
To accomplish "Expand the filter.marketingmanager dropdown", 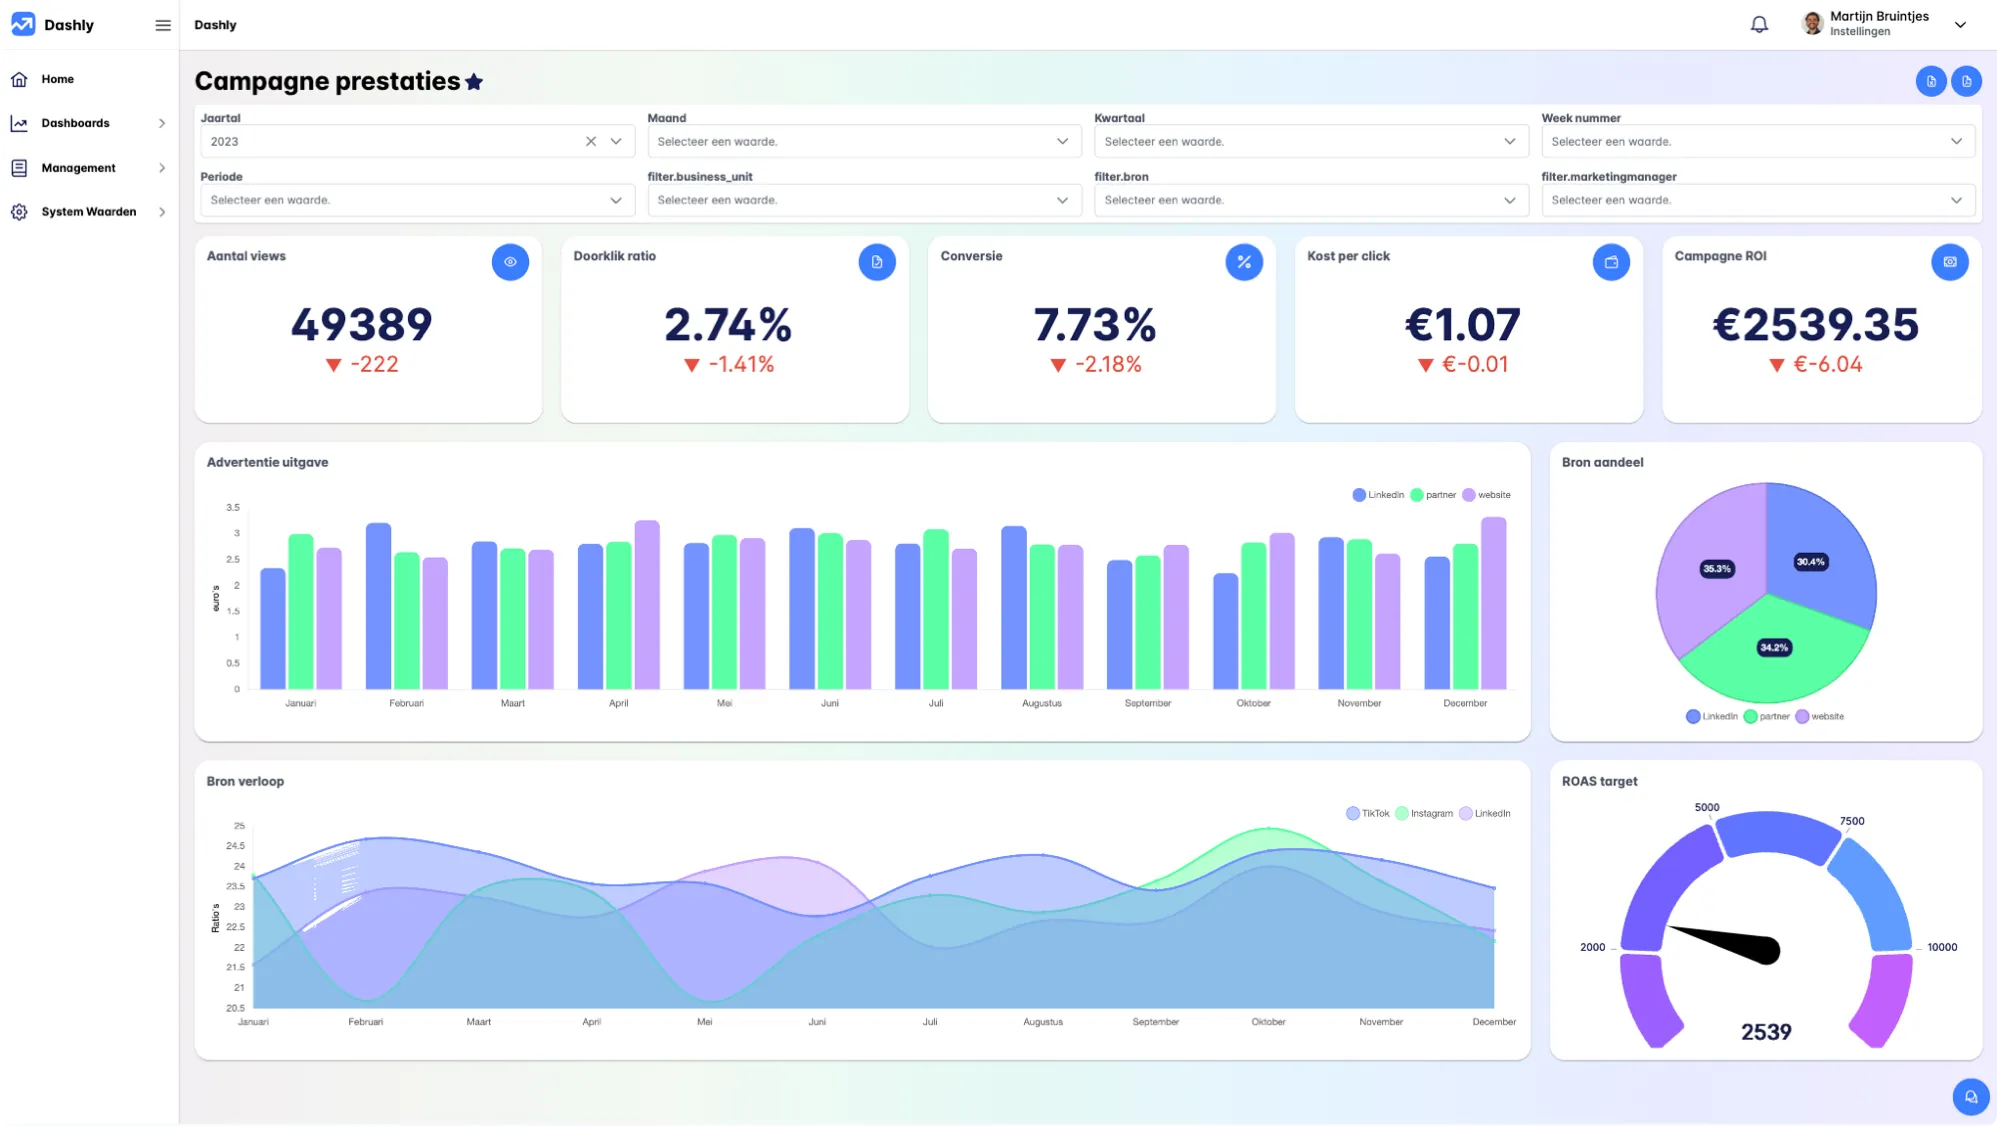I will click(1757, 200).
